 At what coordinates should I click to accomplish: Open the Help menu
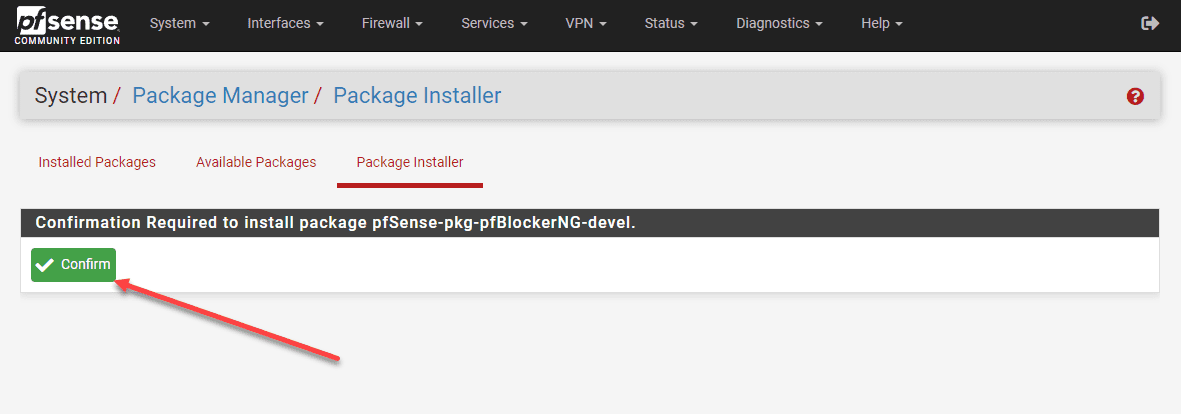pyautogui.click(x=881, y=24)
